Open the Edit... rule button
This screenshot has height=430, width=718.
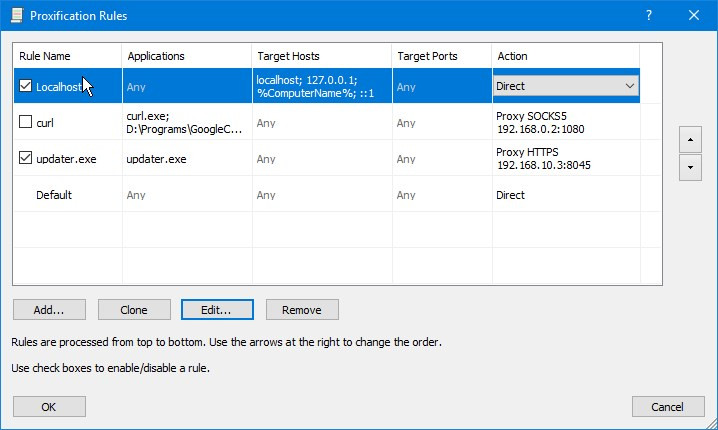point(217,310)
